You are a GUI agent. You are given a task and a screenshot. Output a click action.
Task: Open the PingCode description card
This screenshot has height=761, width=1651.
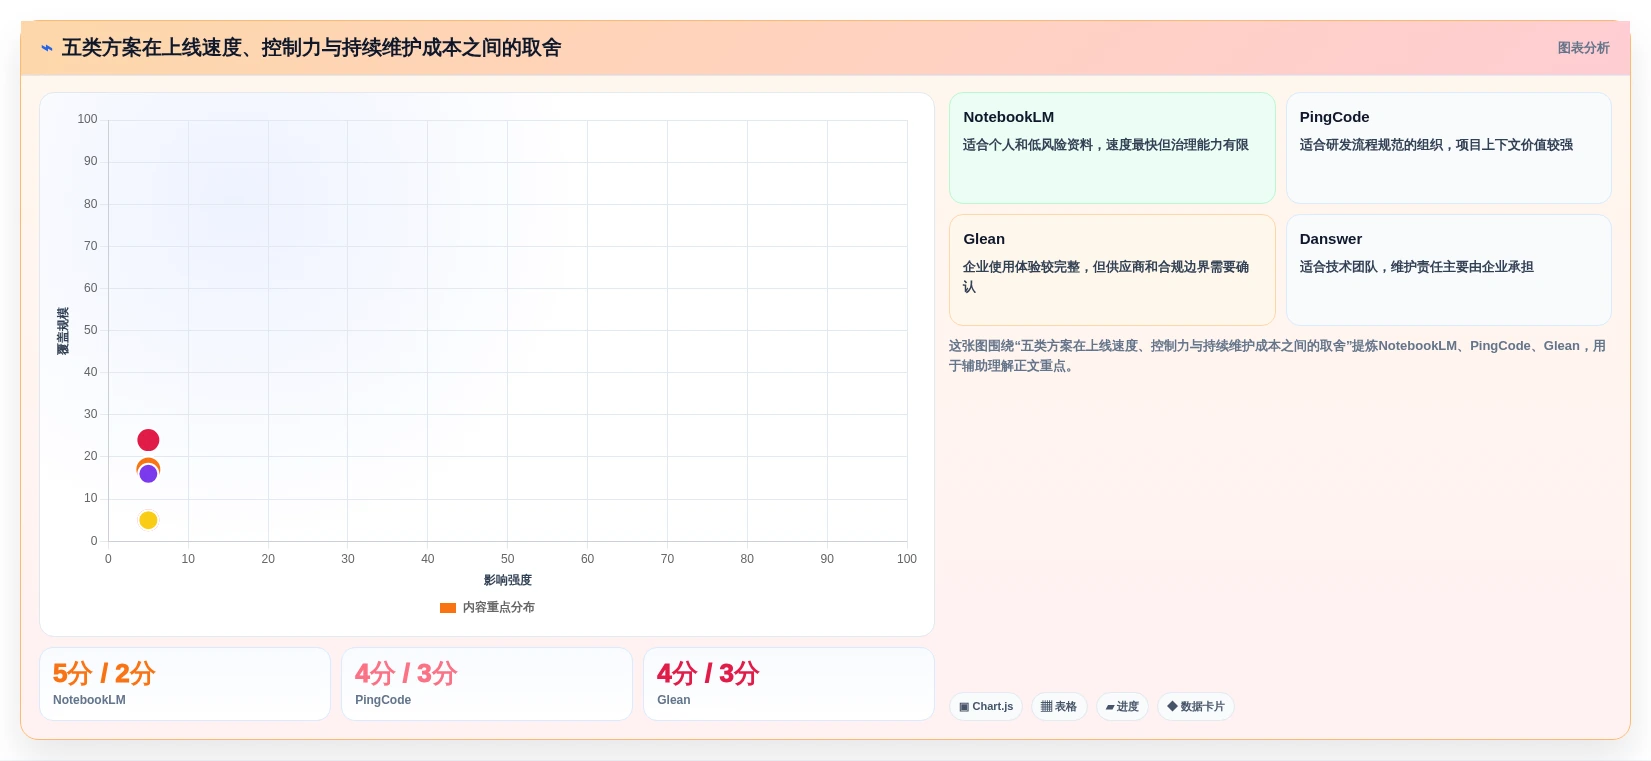click(x=1448, y=148)
